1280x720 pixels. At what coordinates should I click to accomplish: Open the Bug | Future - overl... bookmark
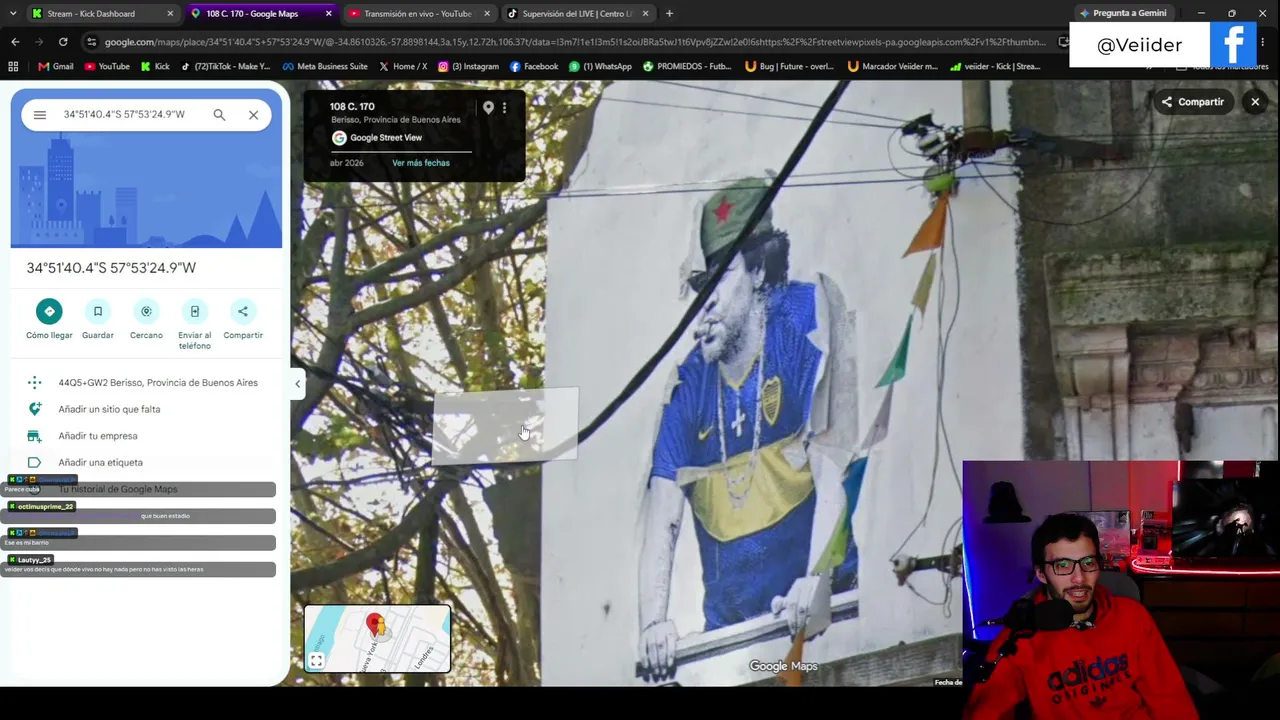pyautogui.click(x=790, y=67)
